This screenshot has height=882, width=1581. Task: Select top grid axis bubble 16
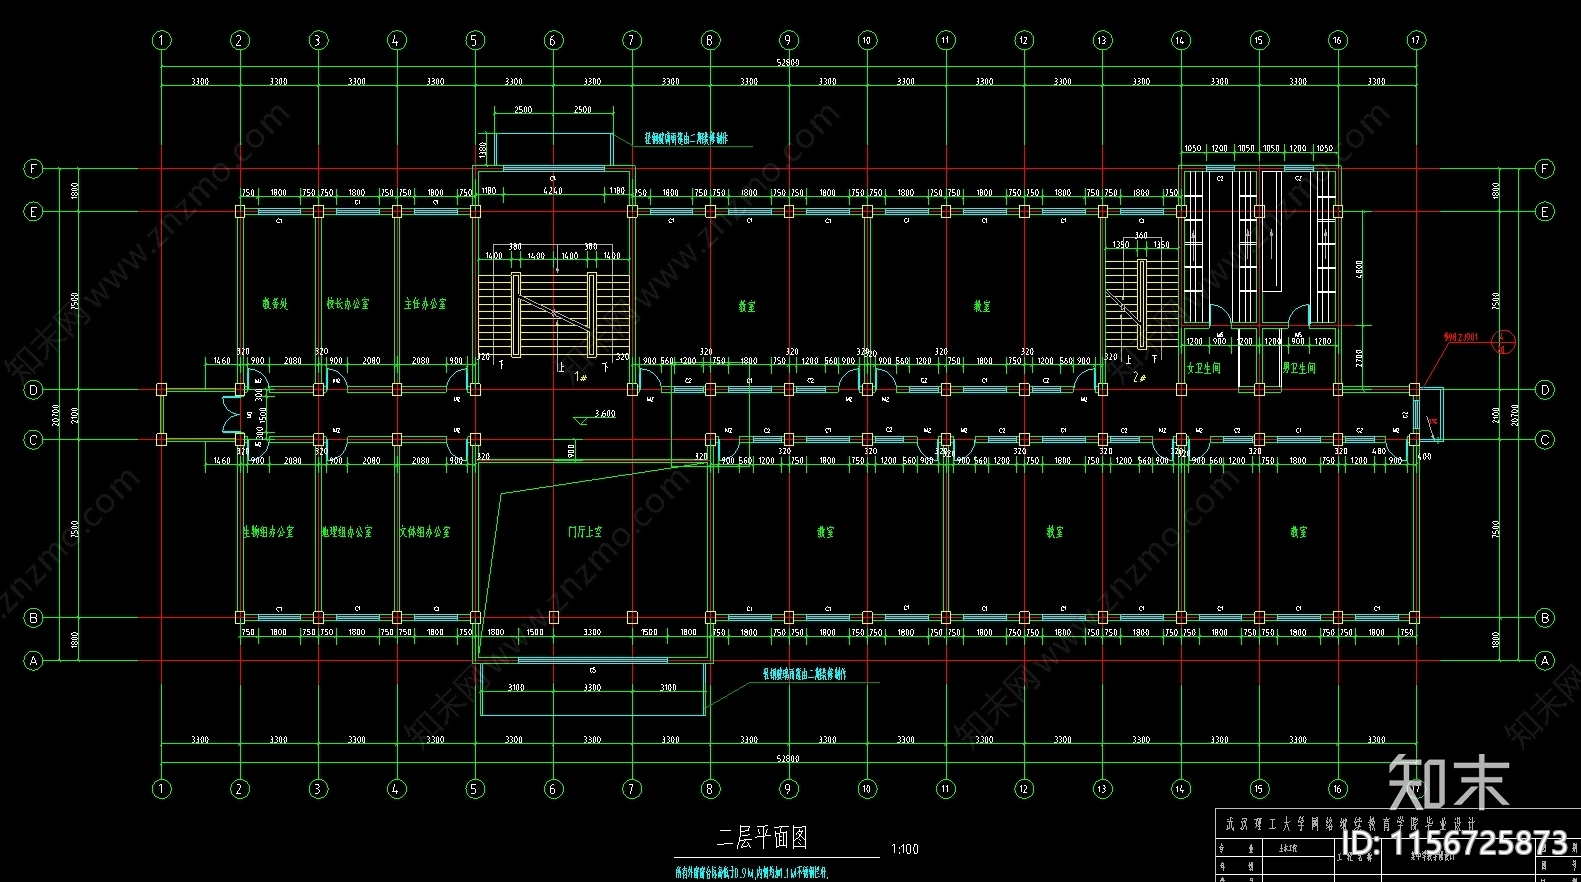pyautogui.click(x=1337, y=40)
